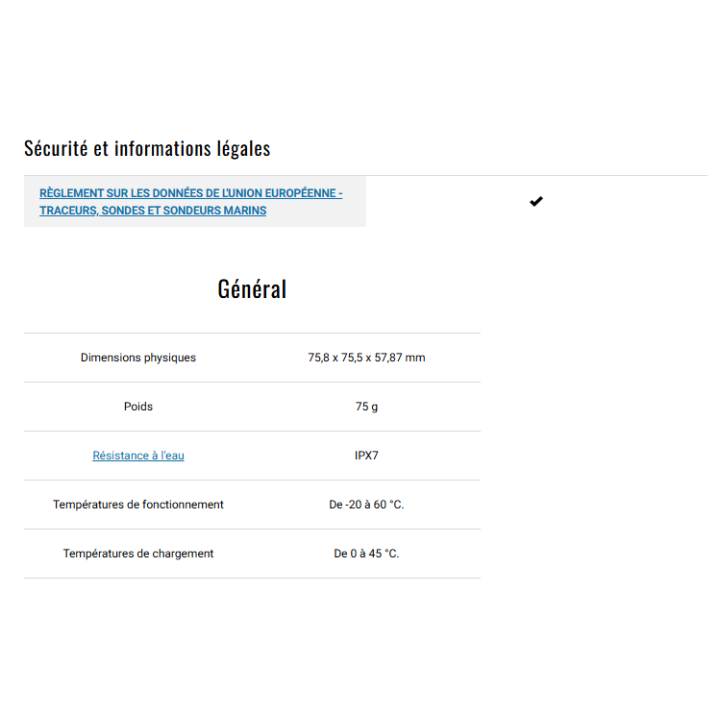Click the 75 g weight value
Image resolution: width=720 pixels, height=720 pixels.
pyautogui.click(x=366, y=407)
